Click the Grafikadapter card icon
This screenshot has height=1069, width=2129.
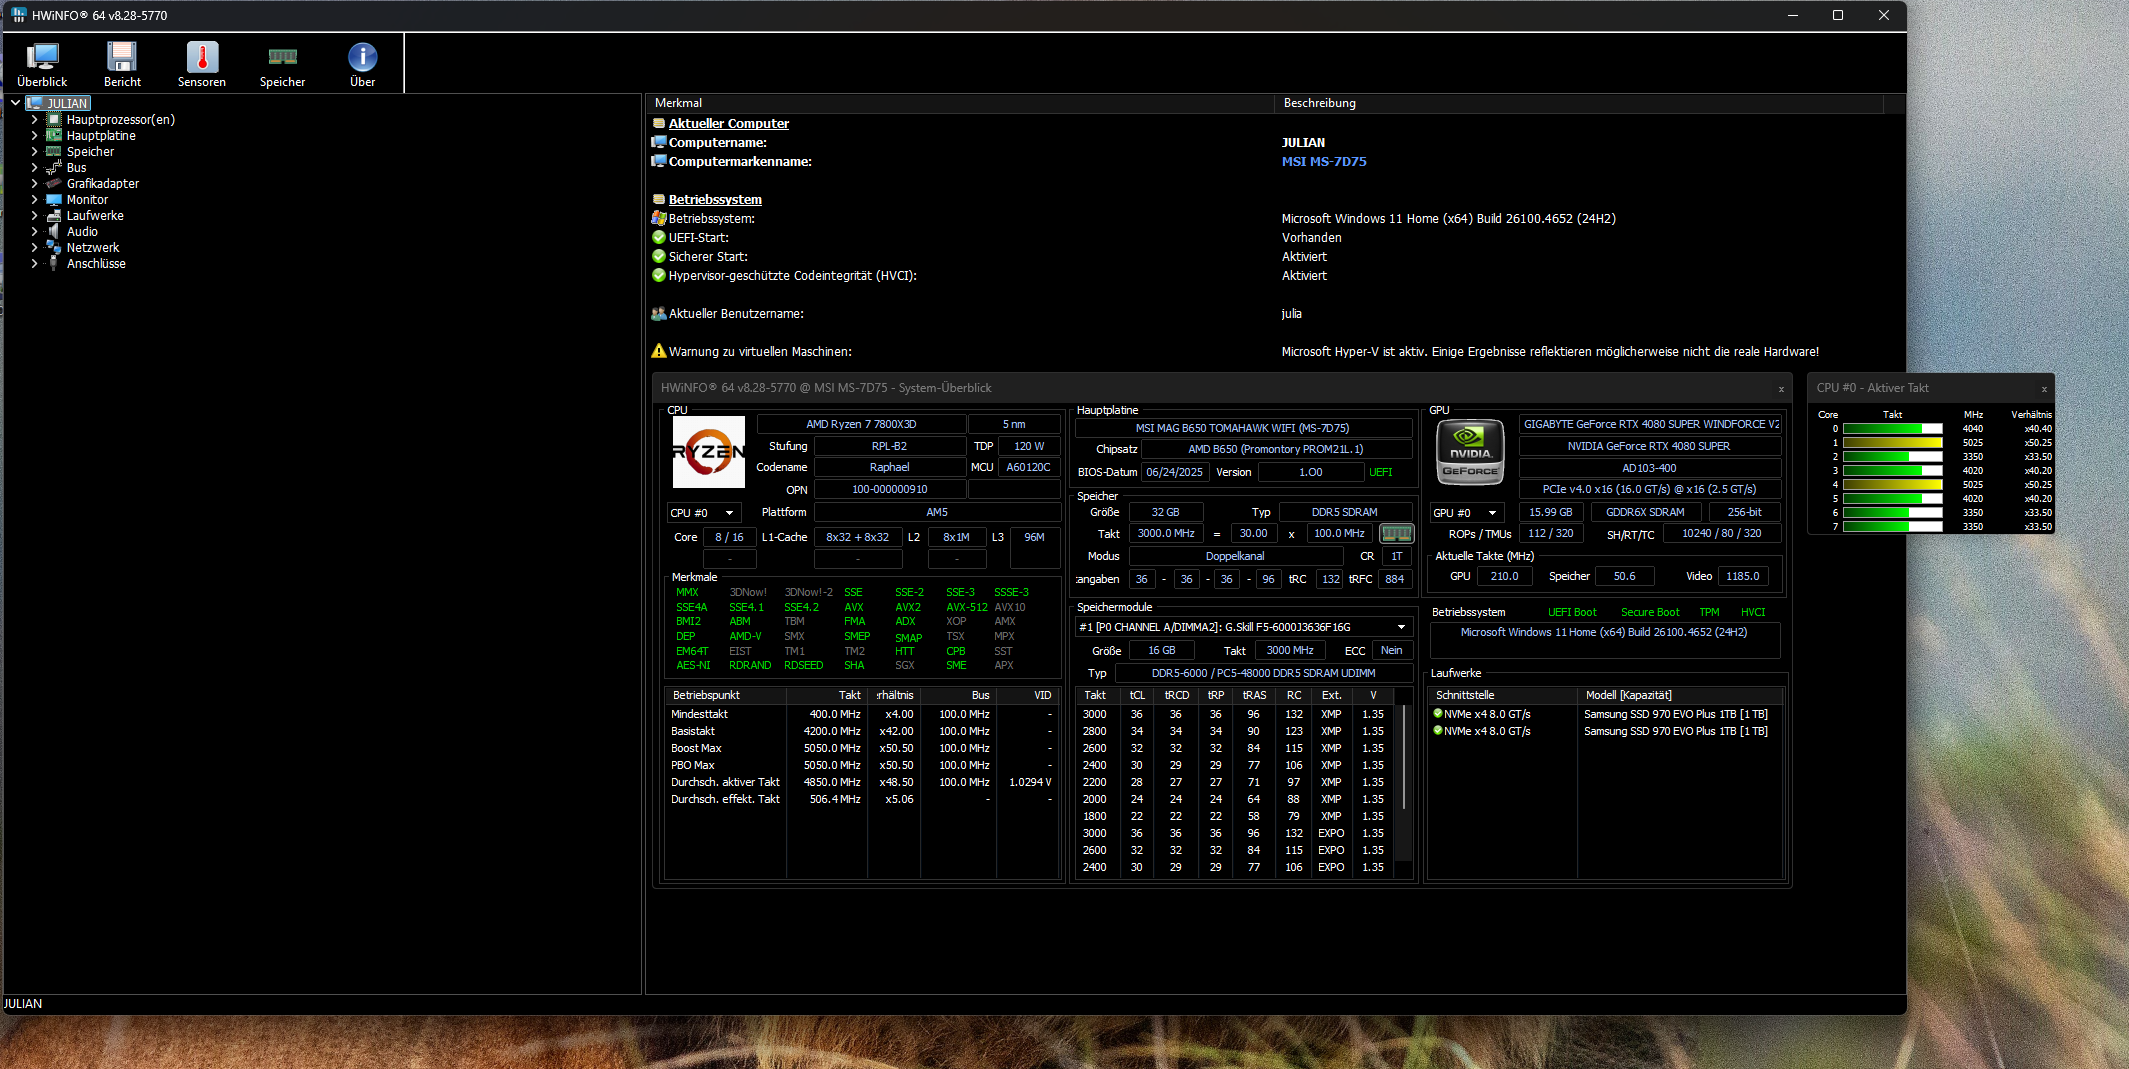coord(54,183)
